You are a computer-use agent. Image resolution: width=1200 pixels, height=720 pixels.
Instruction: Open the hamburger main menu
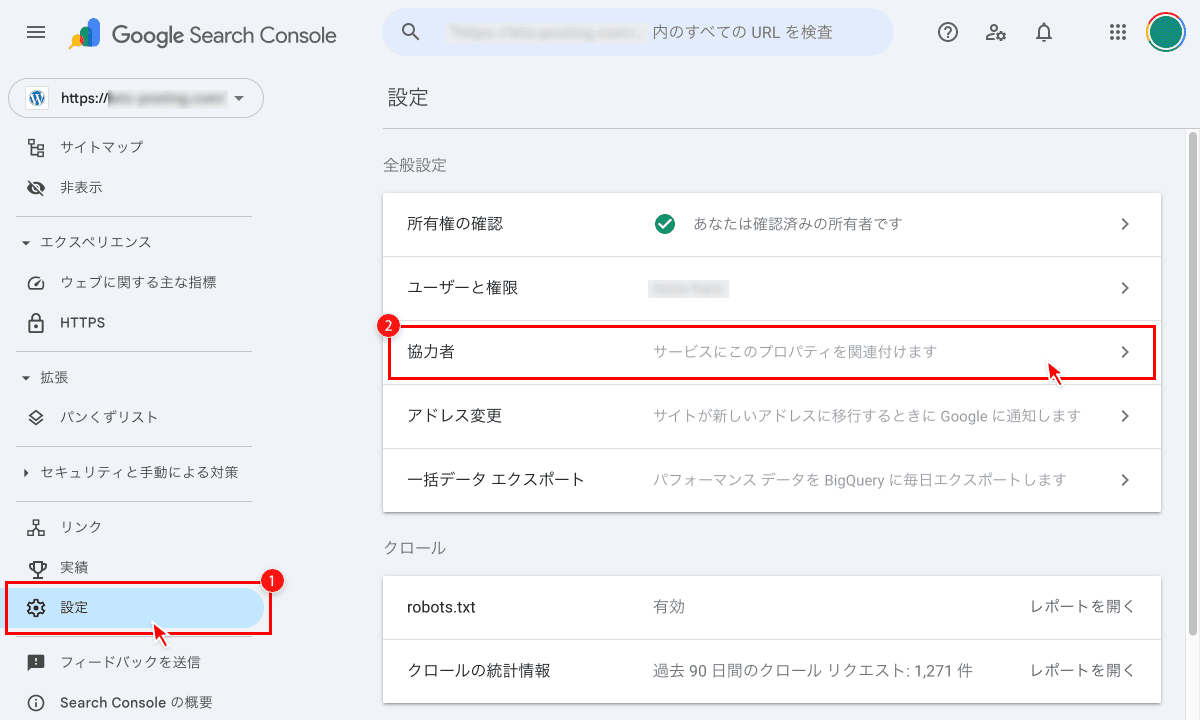(x=36, y=32)
